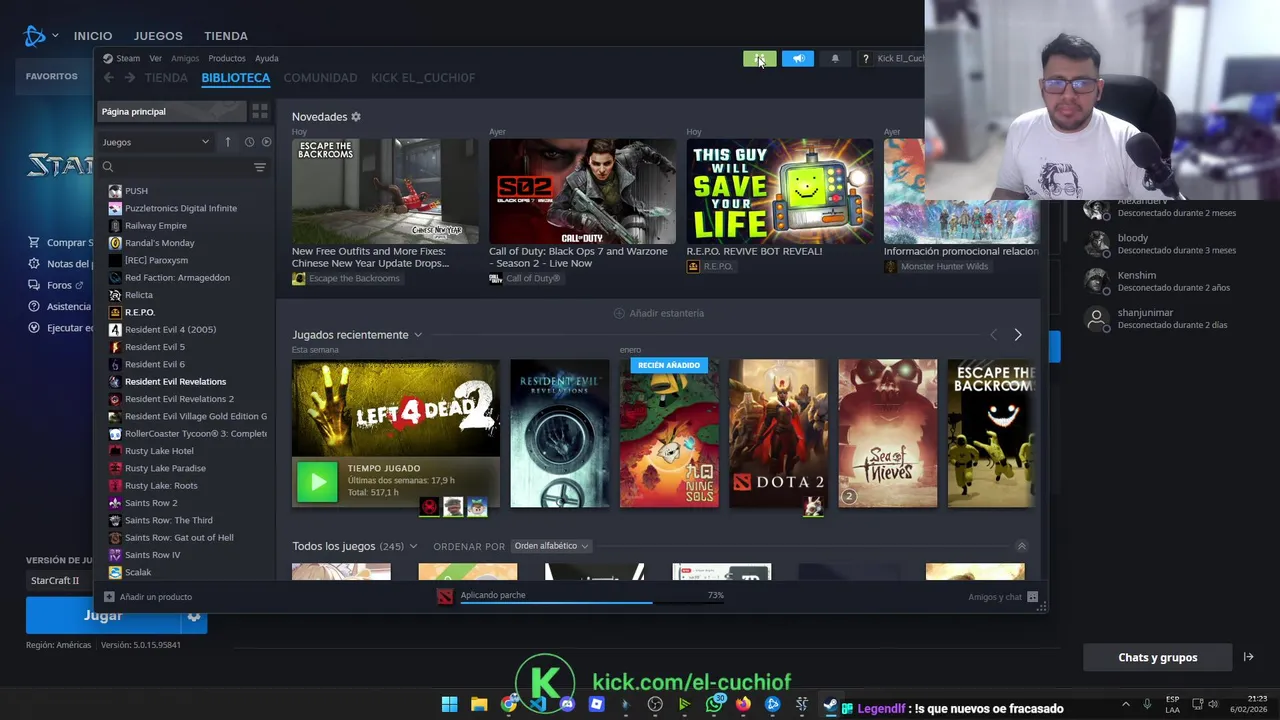This screenshot has width=1280, height=720.
Task: Select Dota 2 cover in recent games
Action: (x=778, y=433)
